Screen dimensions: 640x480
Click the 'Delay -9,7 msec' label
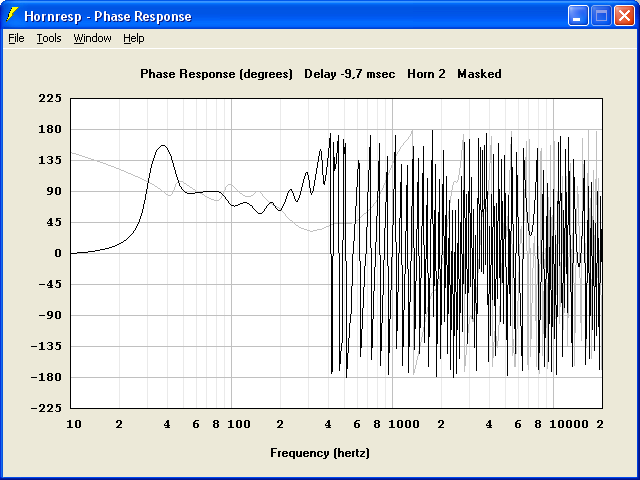(x=350, y=74)
